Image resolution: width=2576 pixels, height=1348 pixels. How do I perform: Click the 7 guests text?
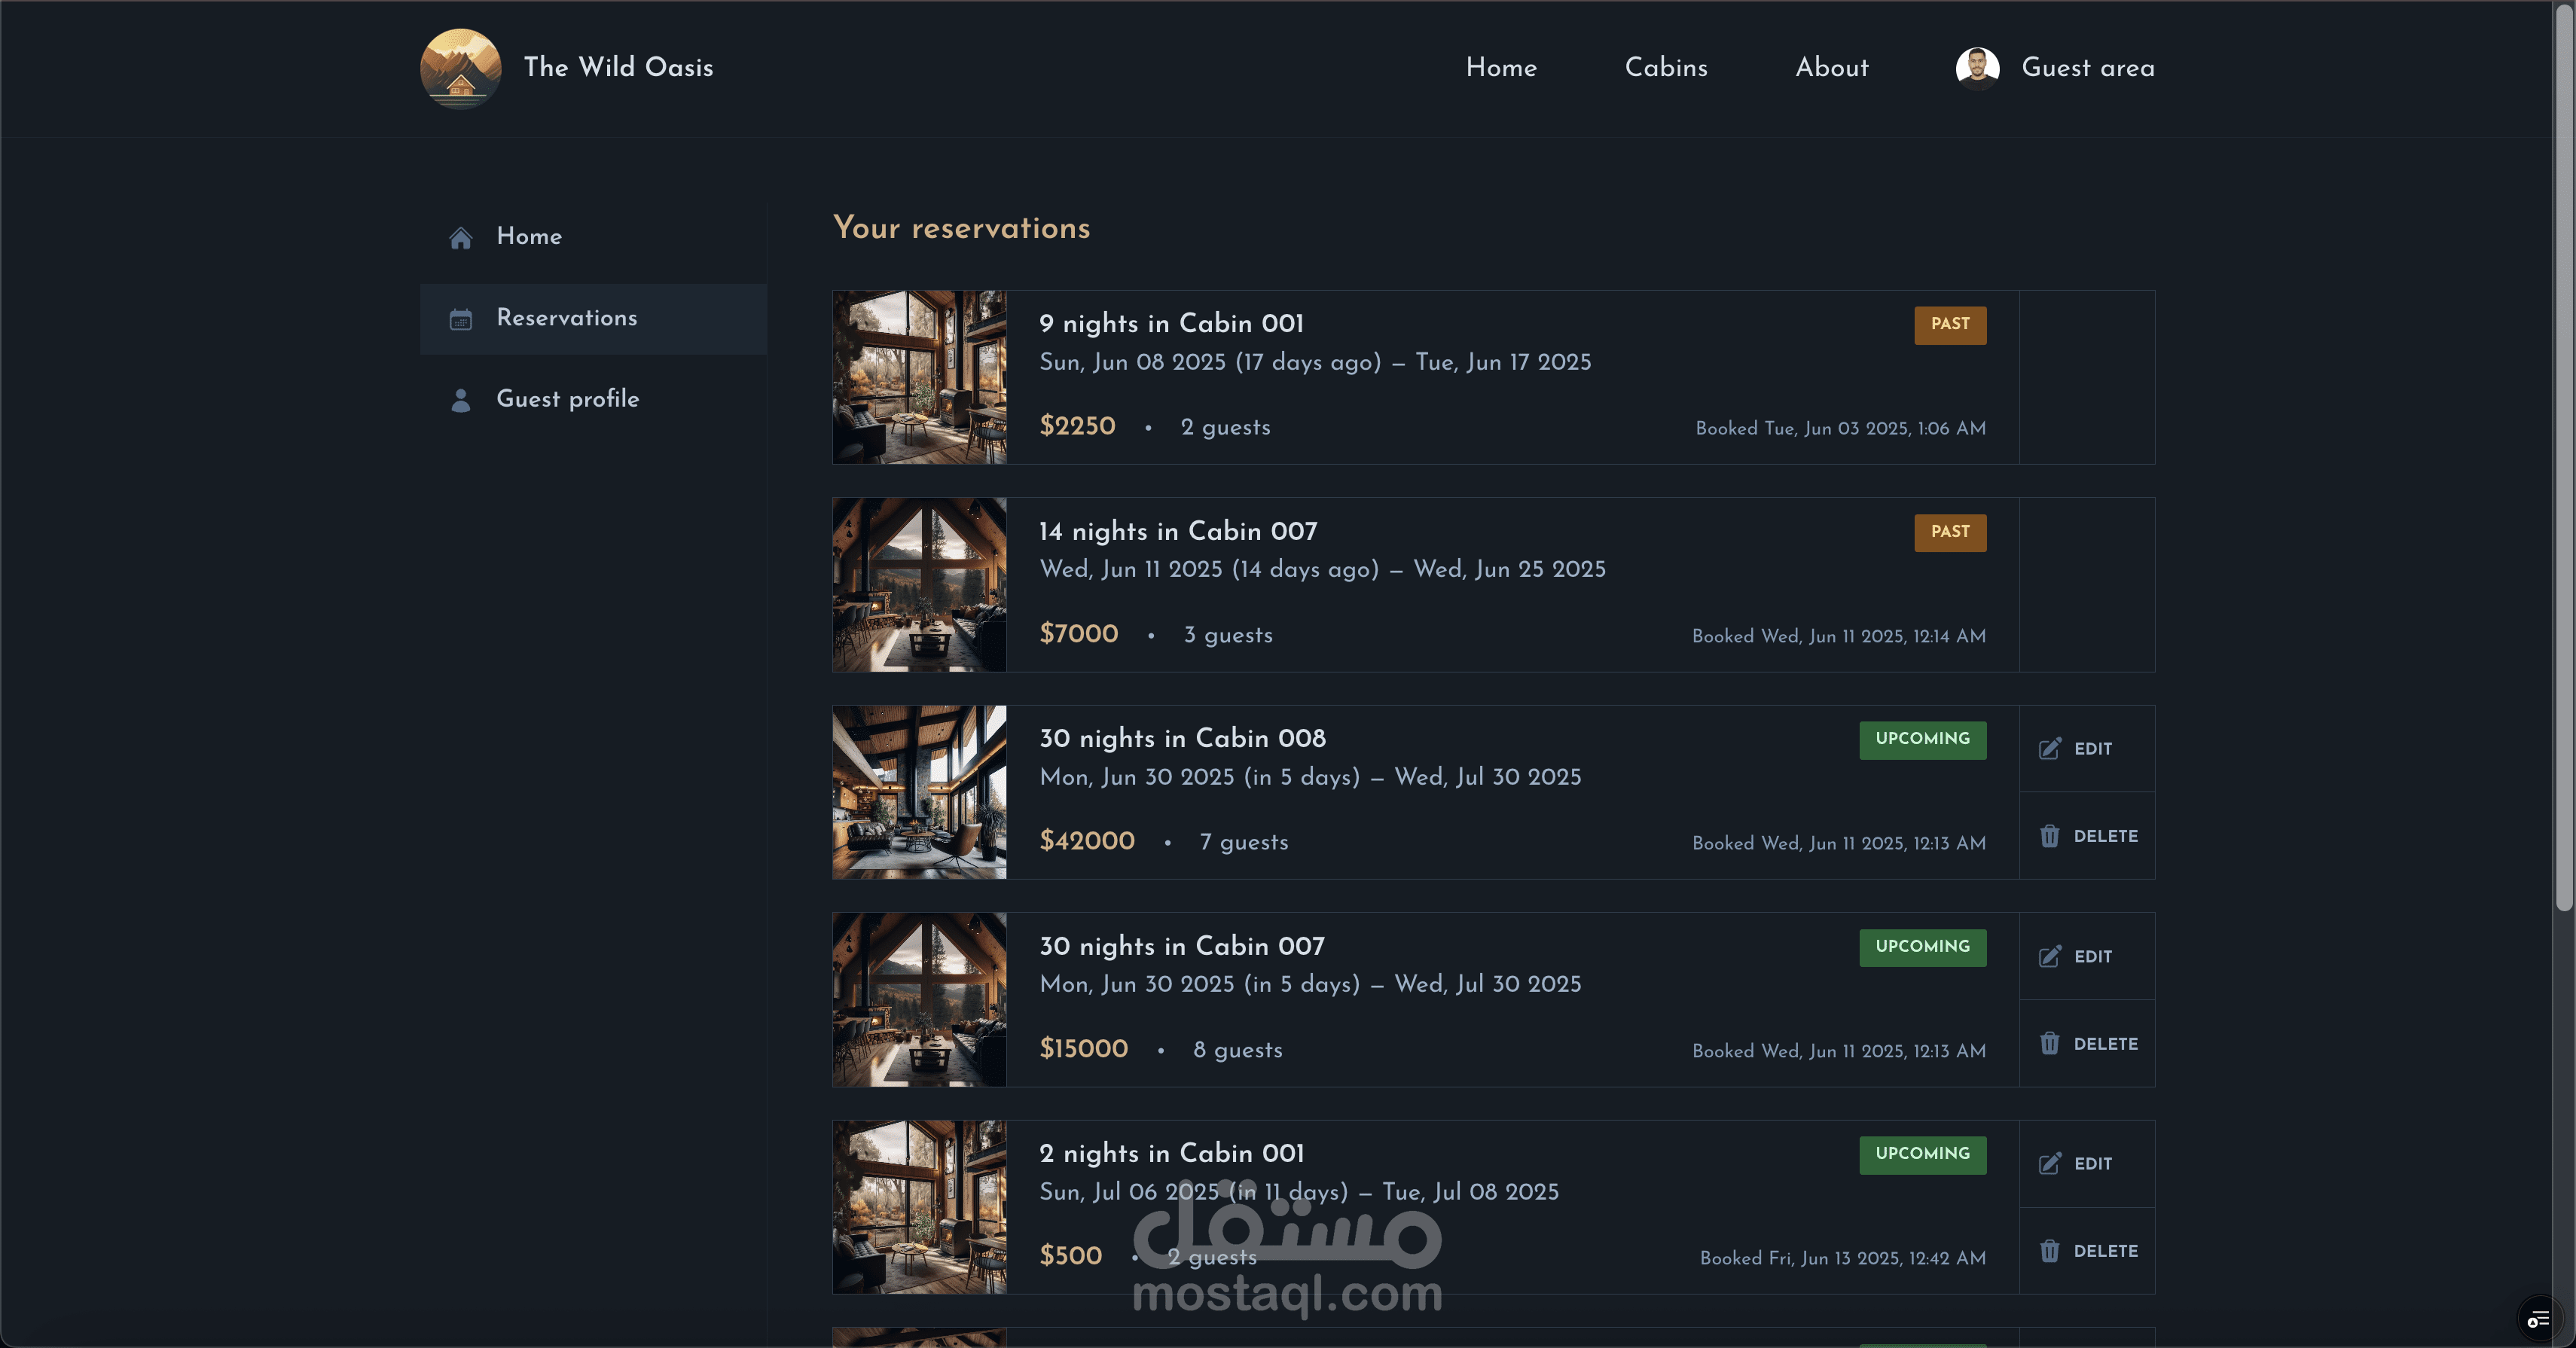pyautogui.click(x=1243, y=842)
